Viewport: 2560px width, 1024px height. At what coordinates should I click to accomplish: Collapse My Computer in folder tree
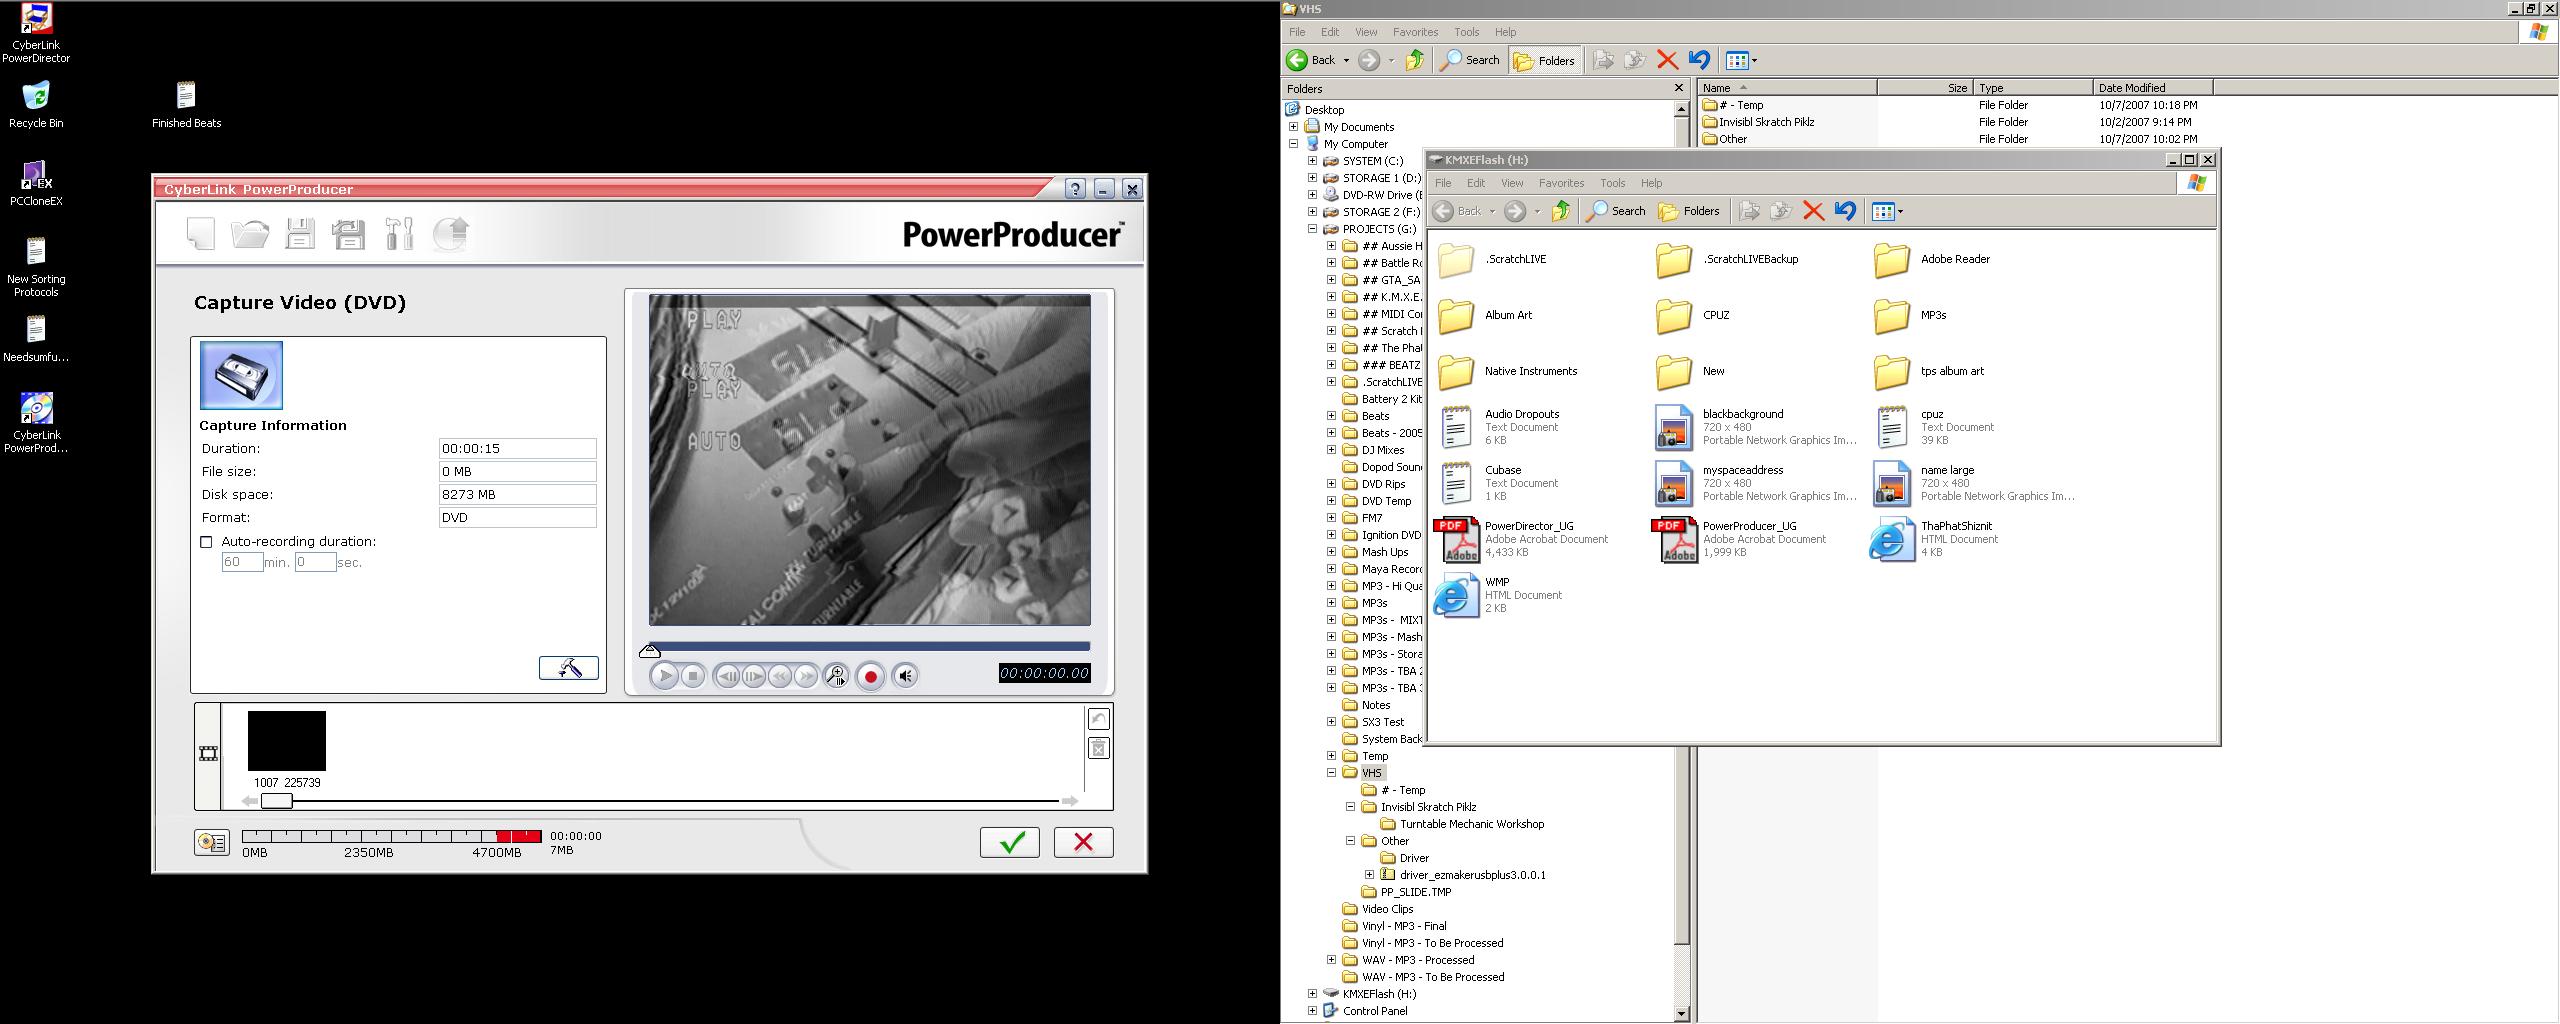[1294, 144]
